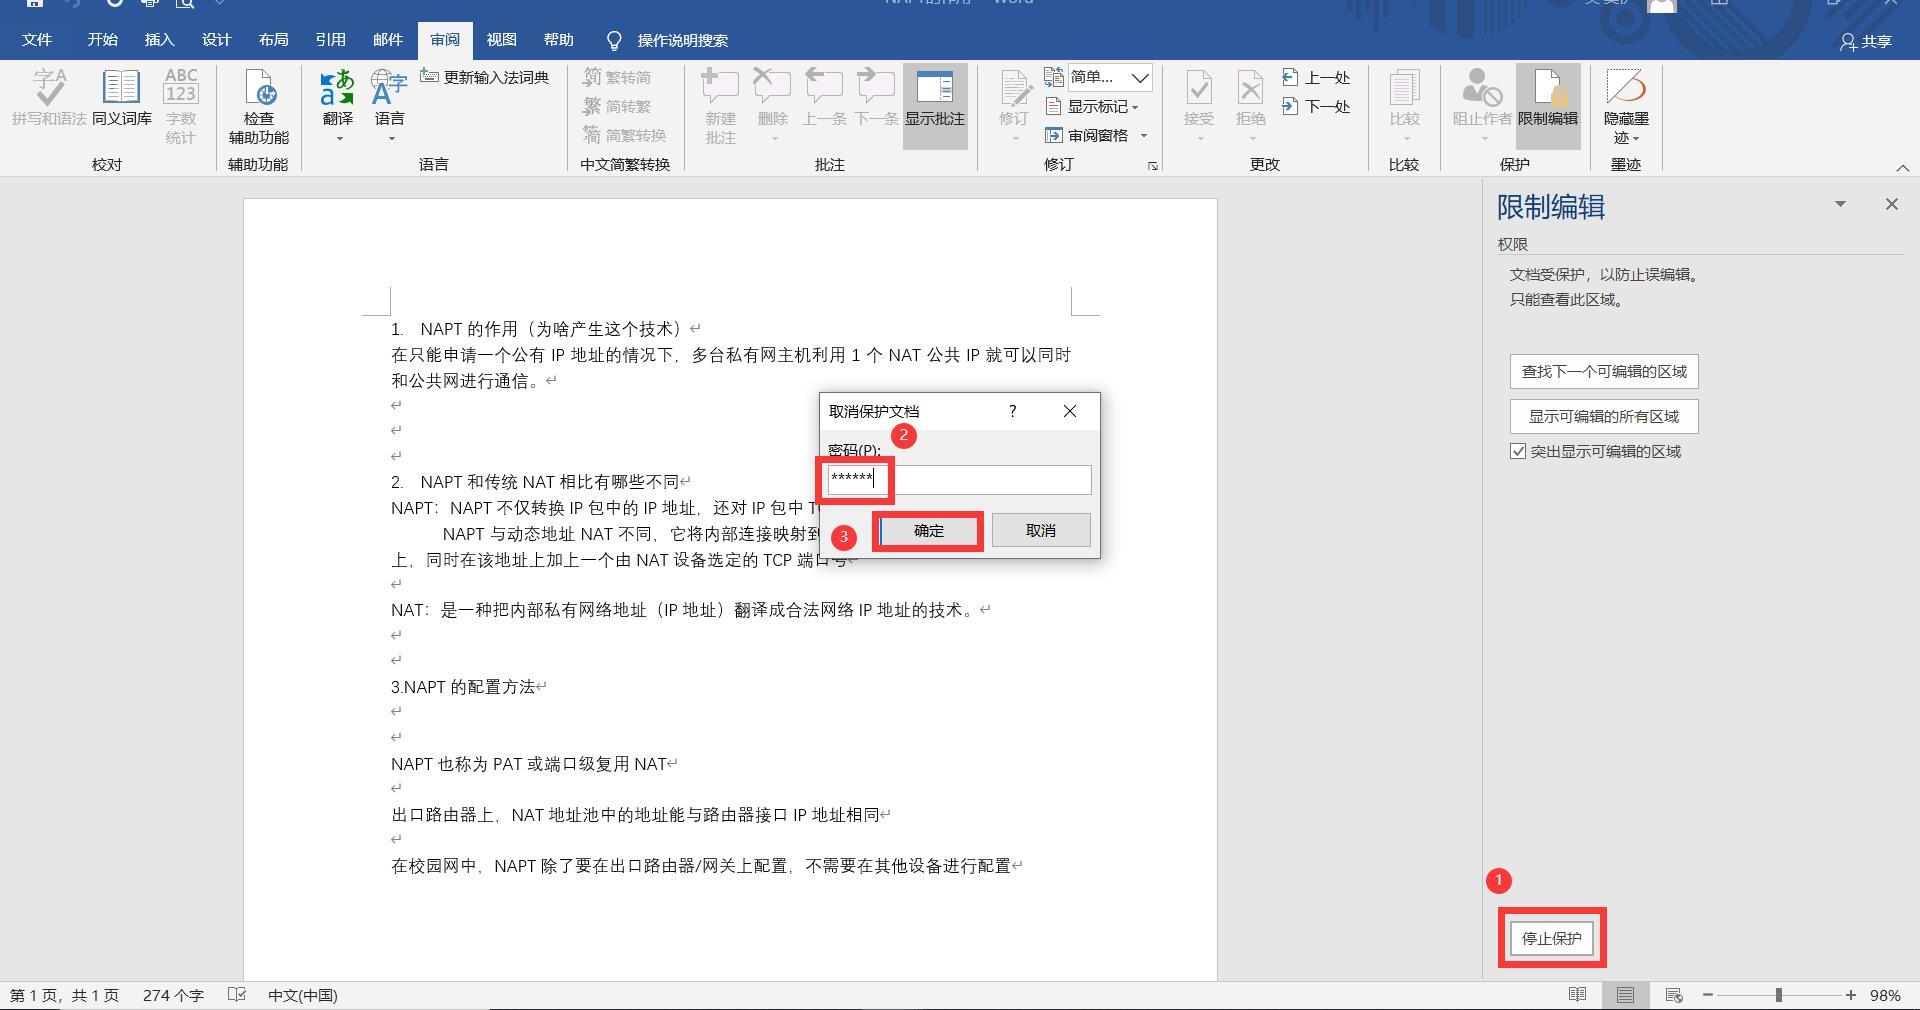This screenshot has width=1920, height=1010.
Task: Insert a 新建批注 comment
Action: coord(719,105)
